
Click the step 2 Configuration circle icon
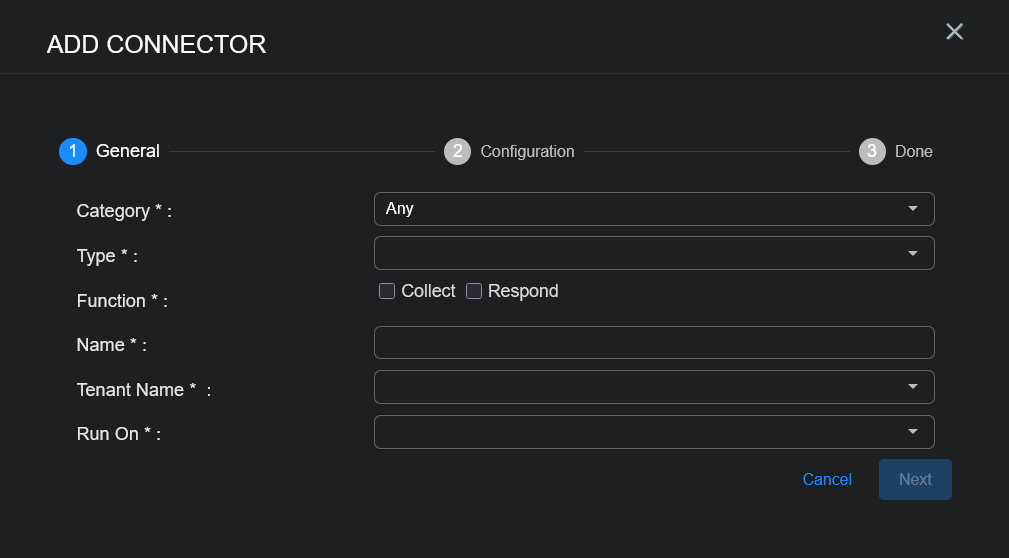[x=457, y=151]
